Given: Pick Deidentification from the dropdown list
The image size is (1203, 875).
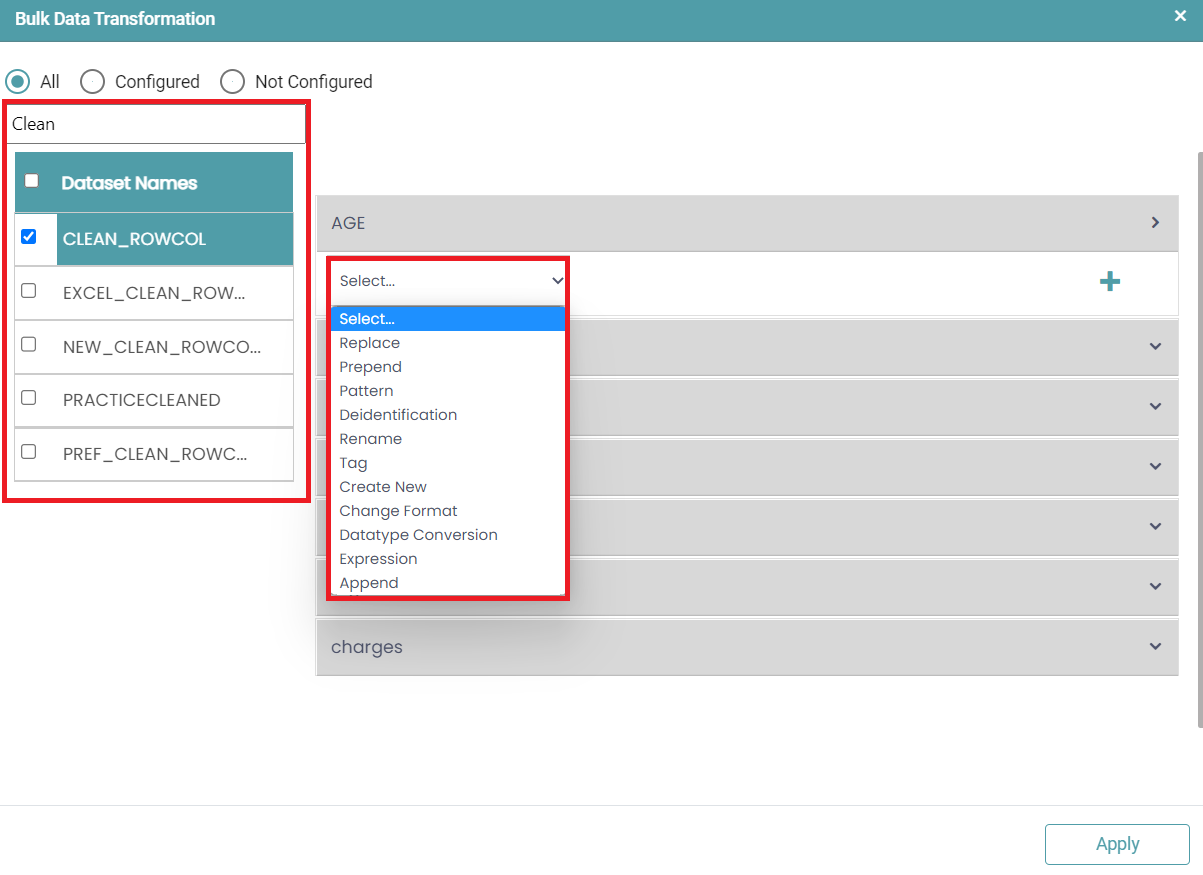Looking at the screenshot, I should [398, 415].
